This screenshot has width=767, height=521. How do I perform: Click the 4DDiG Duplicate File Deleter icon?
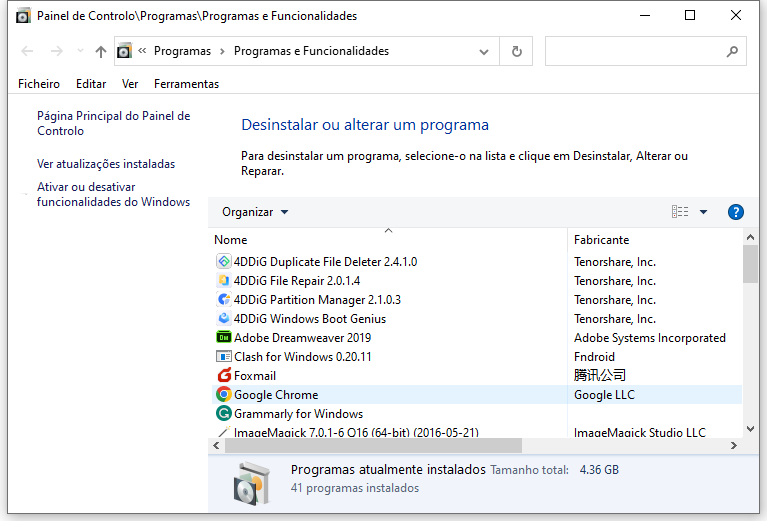(x=224, y=262)
